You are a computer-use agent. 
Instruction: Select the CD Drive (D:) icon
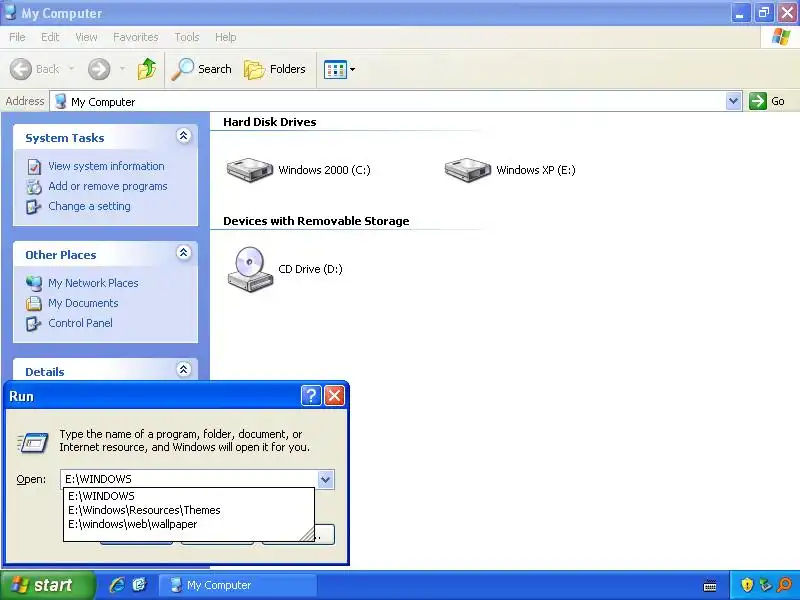[x=250, y=269]
